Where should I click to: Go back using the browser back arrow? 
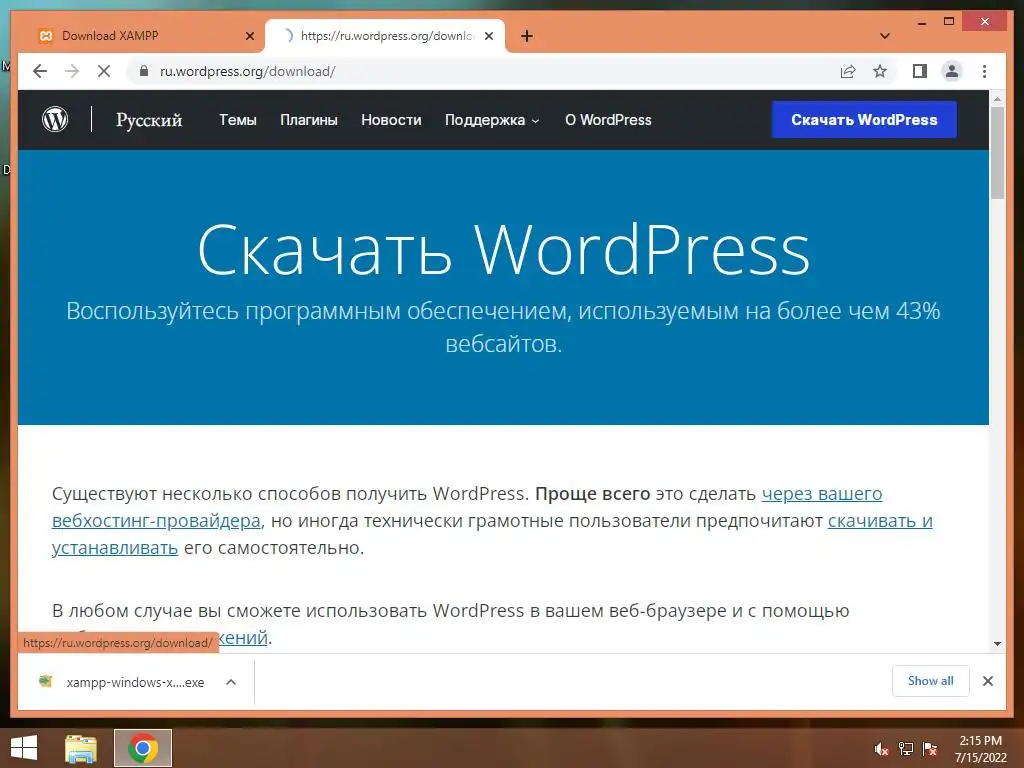40,71
